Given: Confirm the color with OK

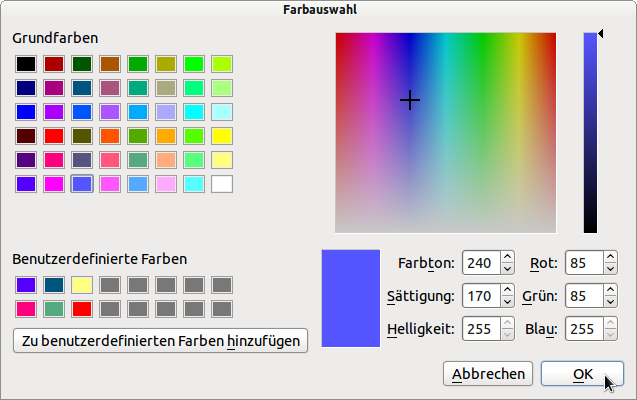Looking at the screenshot, I should (582, 374).
